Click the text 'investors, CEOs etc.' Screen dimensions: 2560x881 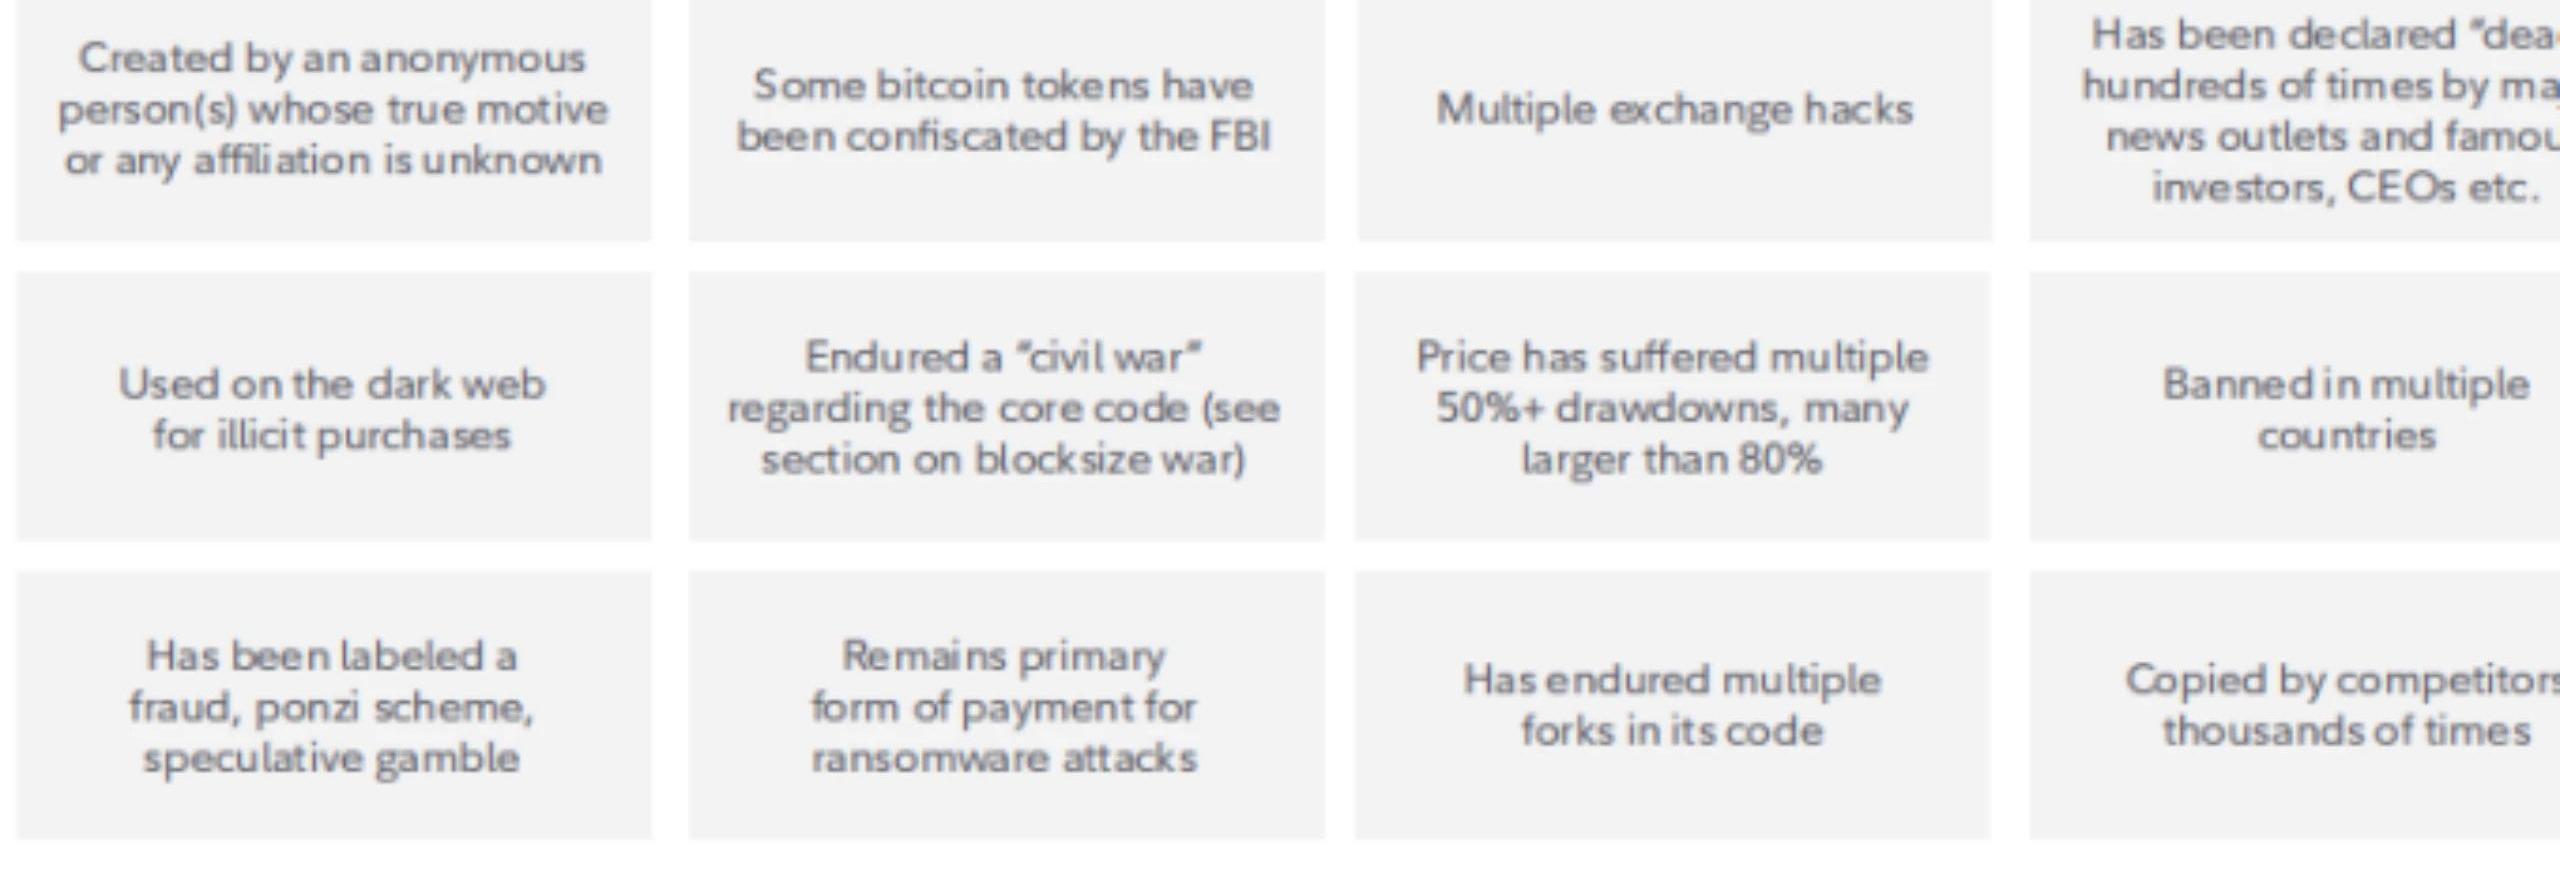click(2346, 187)
